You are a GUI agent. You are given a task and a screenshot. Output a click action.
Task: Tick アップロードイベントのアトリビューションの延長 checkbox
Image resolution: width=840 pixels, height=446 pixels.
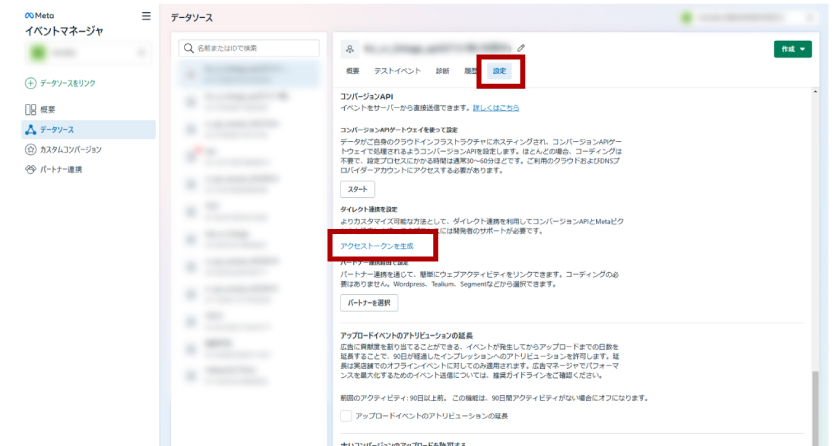346,415
